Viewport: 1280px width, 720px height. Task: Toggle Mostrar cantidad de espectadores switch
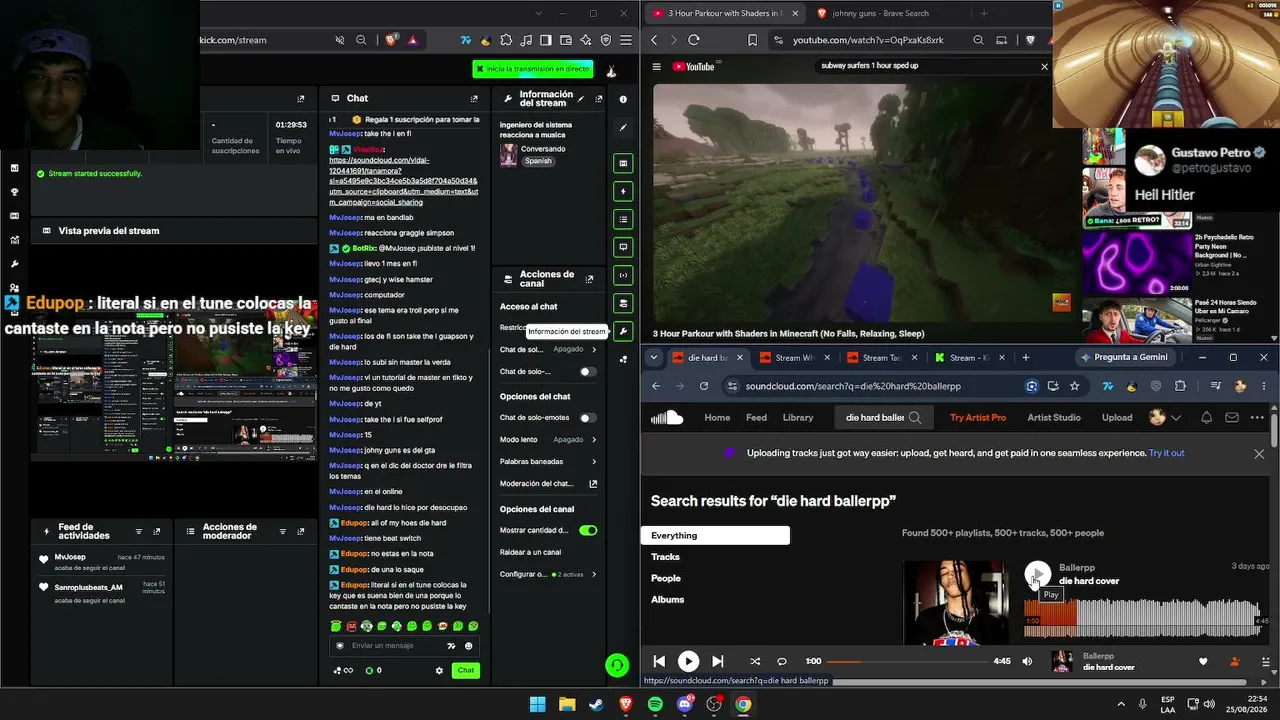tap(588, 530)
